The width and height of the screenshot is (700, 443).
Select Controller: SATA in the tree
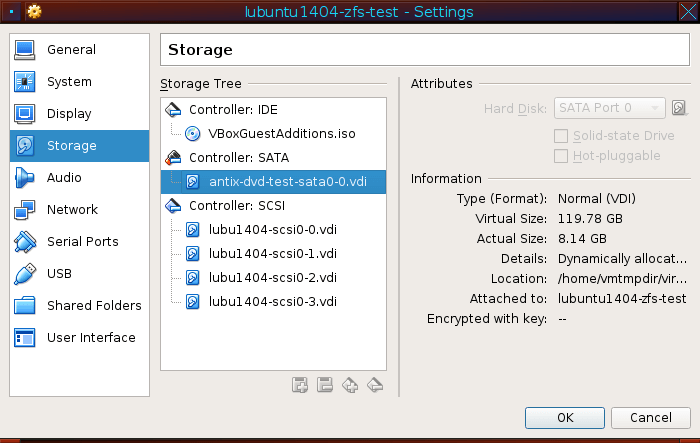[x=273, y=158]
